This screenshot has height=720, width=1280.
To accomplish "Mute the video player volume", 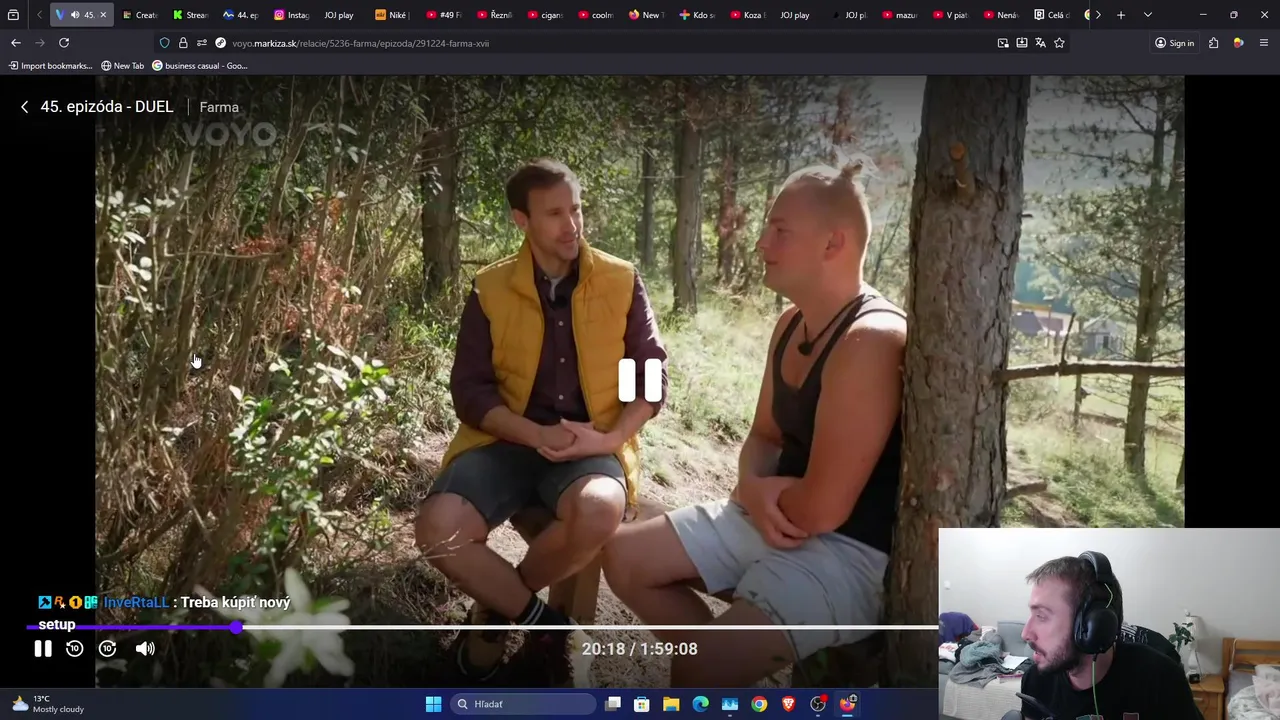I will (x=145, y=649).
